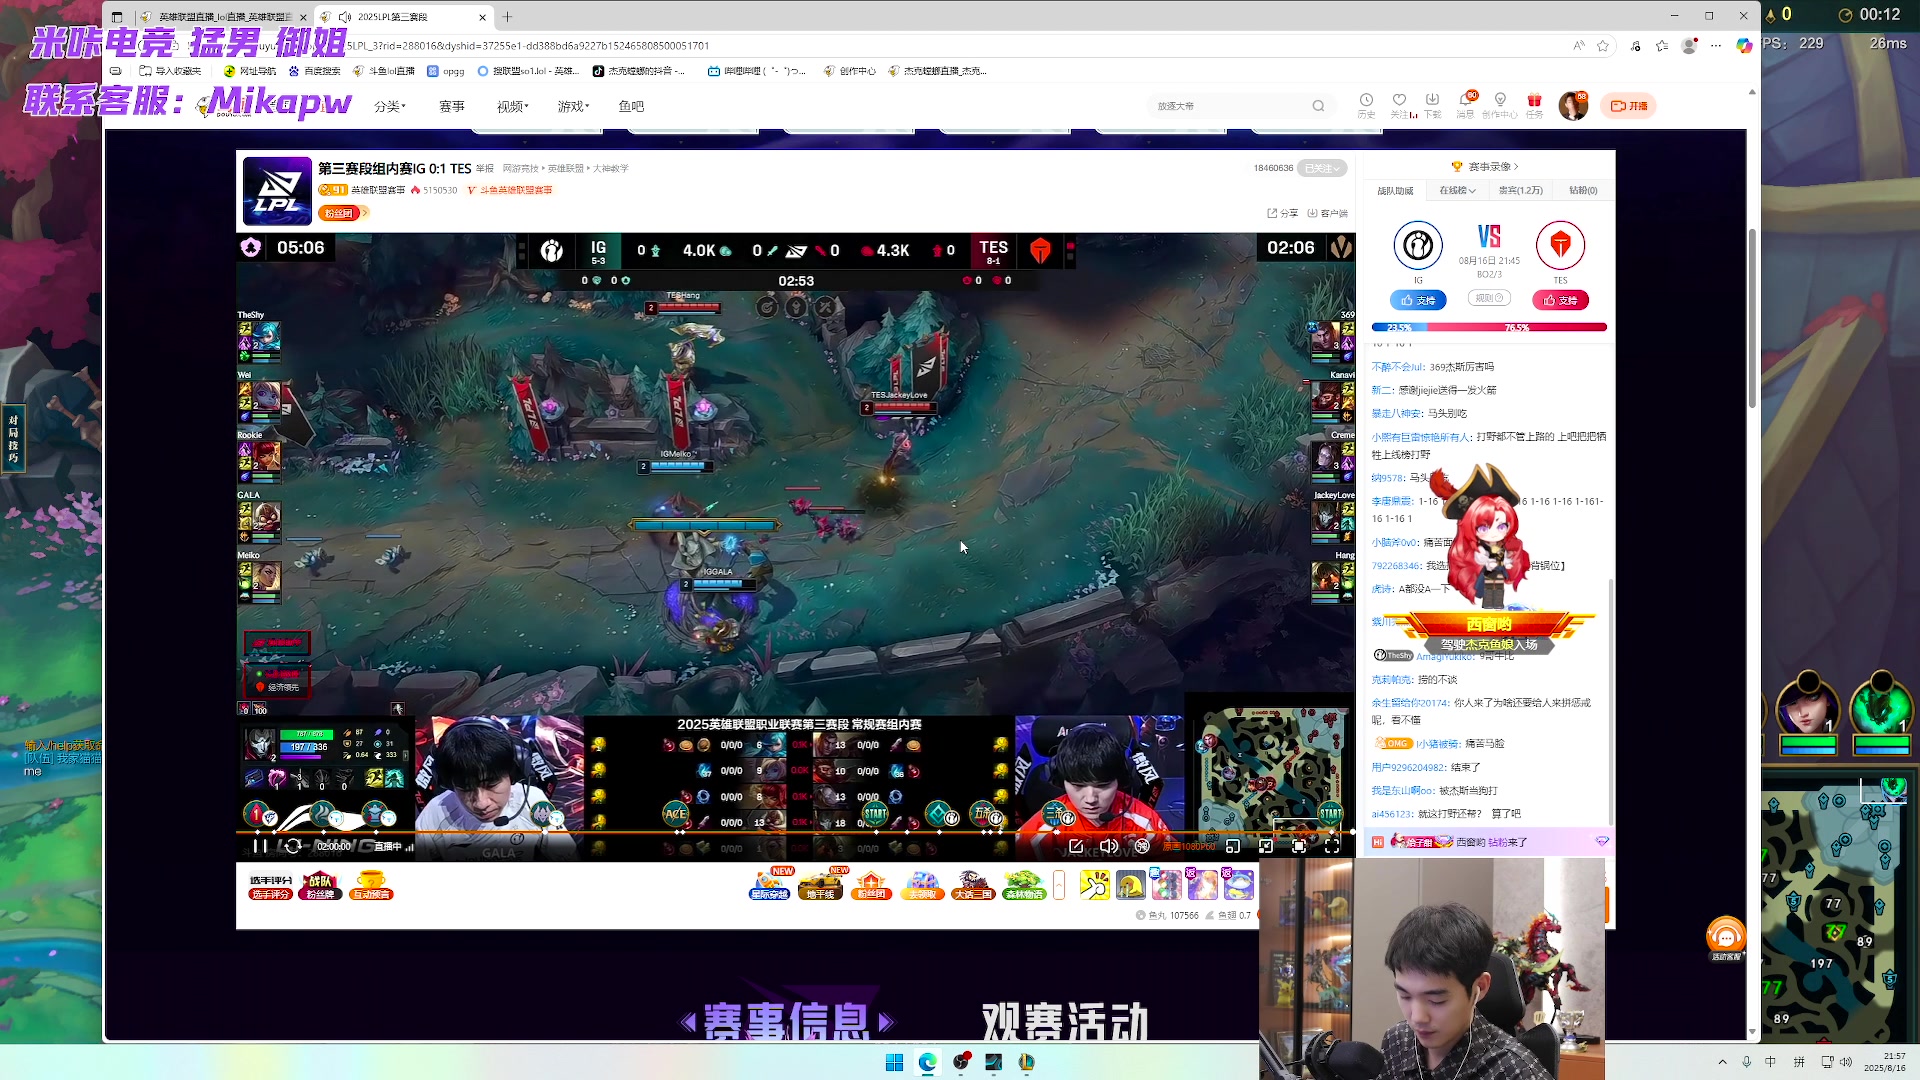This screenshot has height=1080, width=1920.
Task: Switch to the 战队助威 tab
Action: tap(1395, 190)
